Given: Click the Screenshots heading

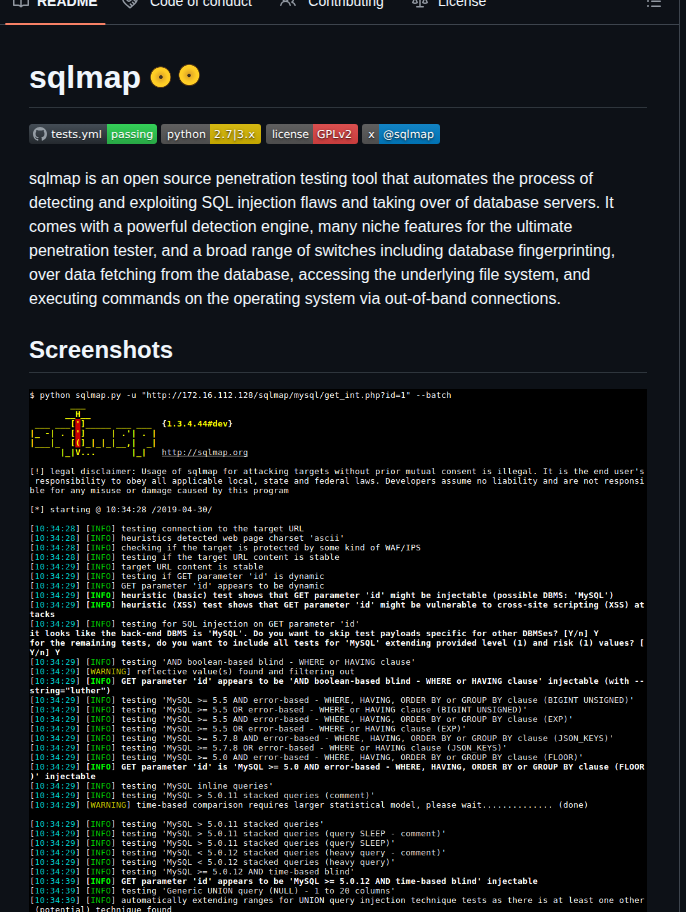Looking at the screenshot, I should pyautogui.click(x=101, y=350).
